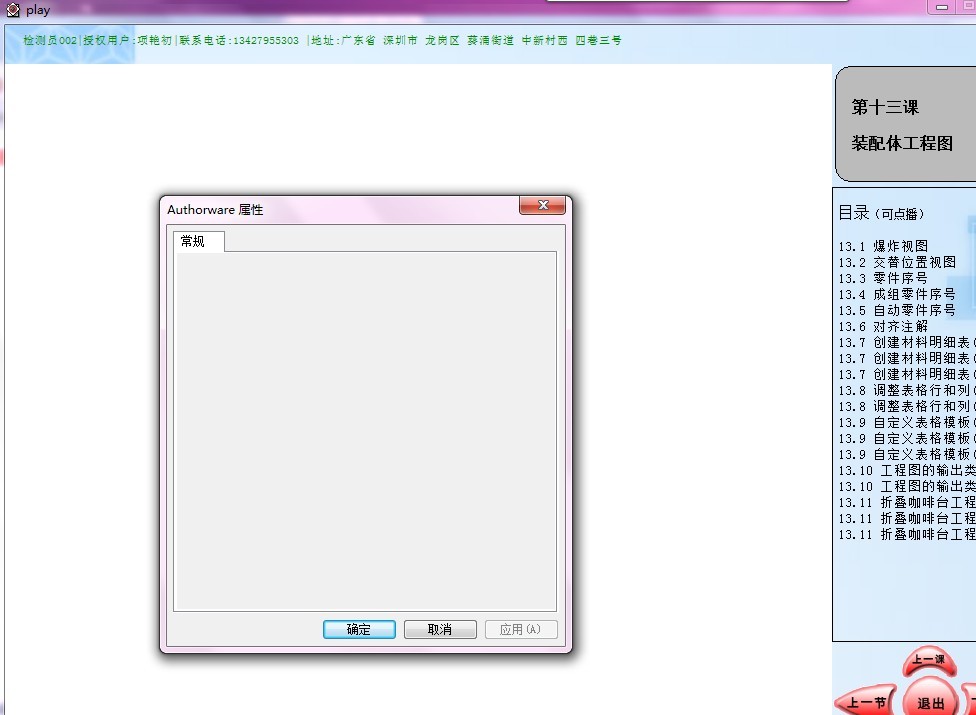This screenshot has height=715, width=976.
Task: Click the 第十三课 装配体工程图 title panel
Action: (x=905, y=124)
